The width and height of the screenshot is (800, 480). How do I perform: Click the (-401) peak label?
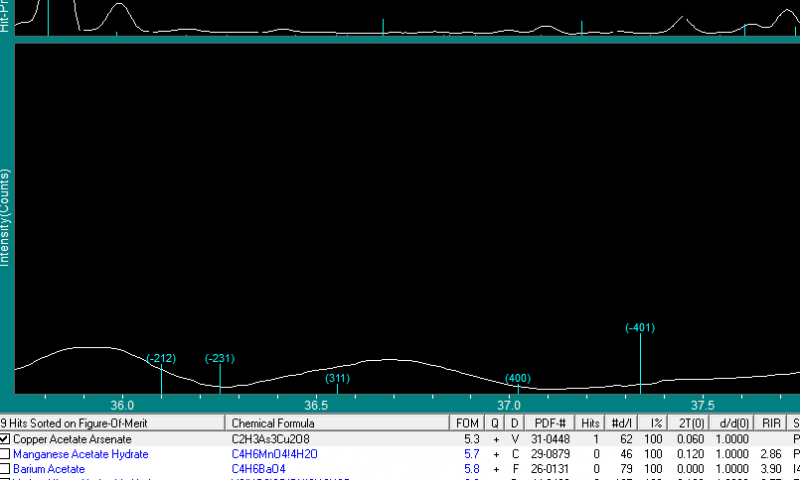click(x=640, y=327)
